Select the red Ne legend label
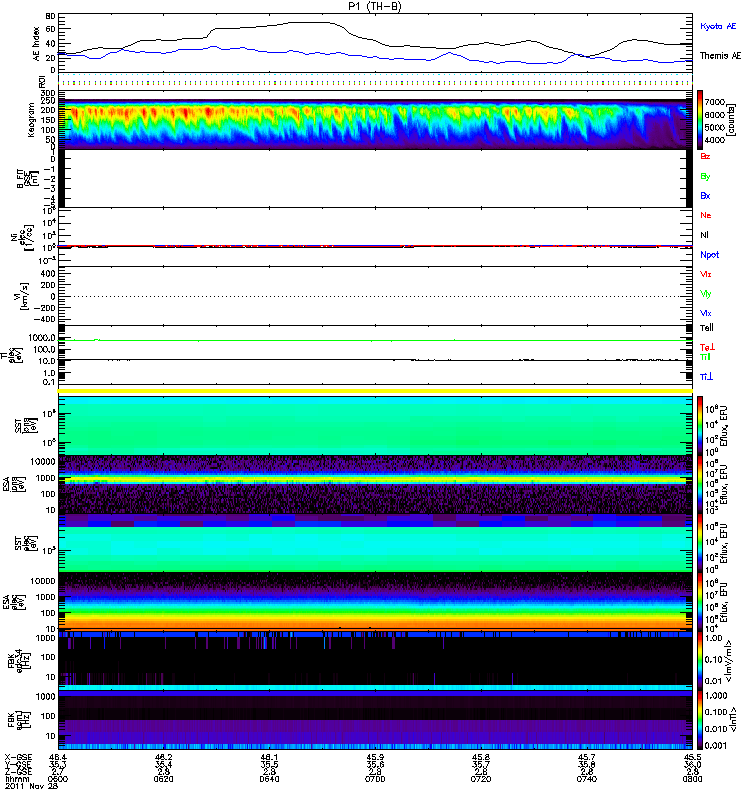Viewport: 750px width, 800px height. point(706,215)
